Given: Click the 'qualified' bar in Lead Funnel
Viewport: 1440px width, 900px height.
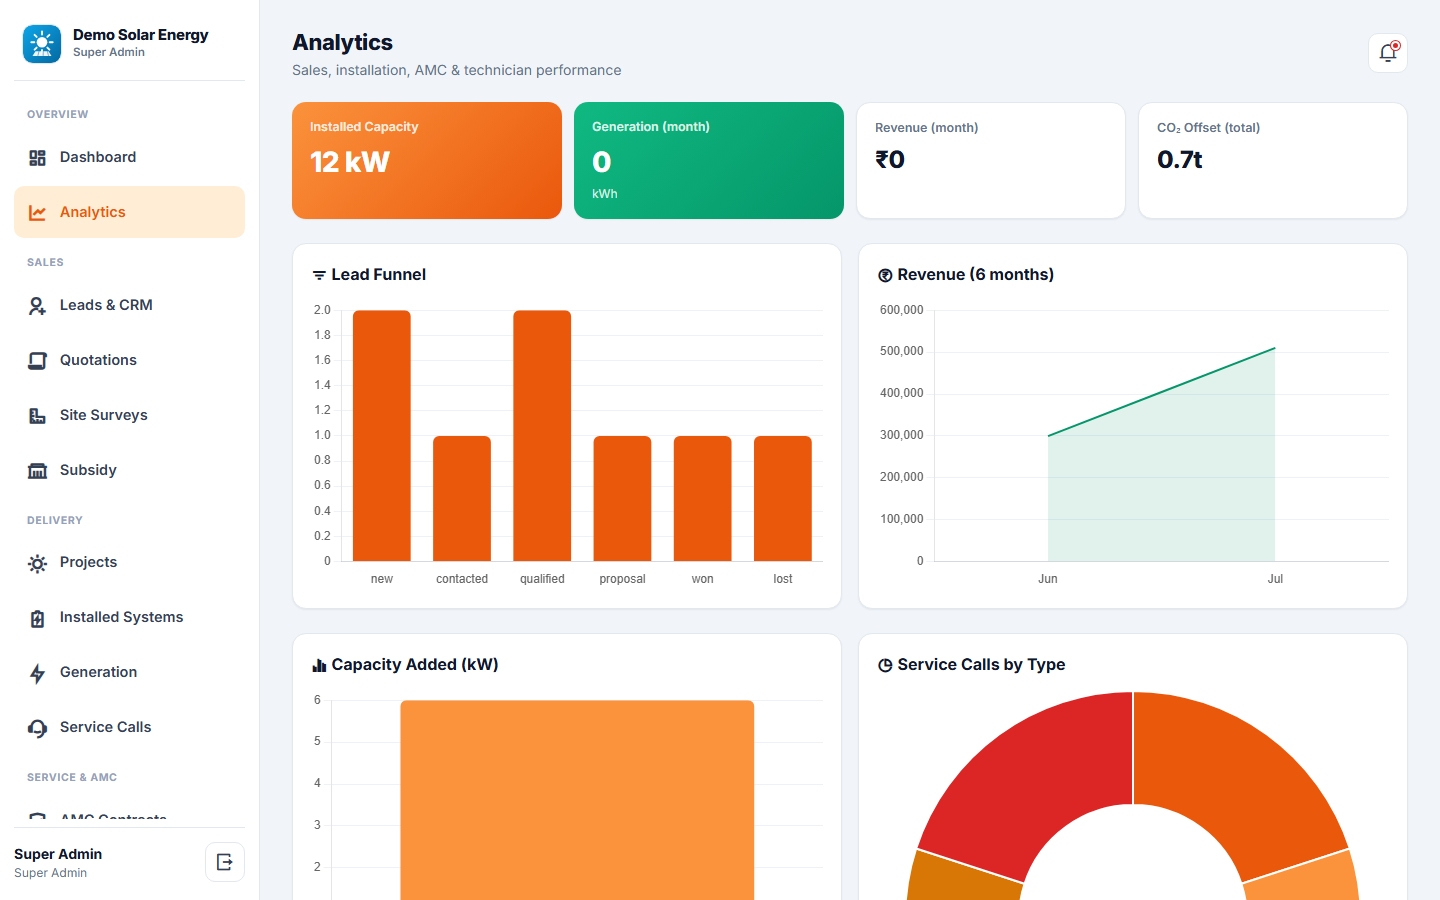Looking at the screenshot, I should tap(542, 436).
